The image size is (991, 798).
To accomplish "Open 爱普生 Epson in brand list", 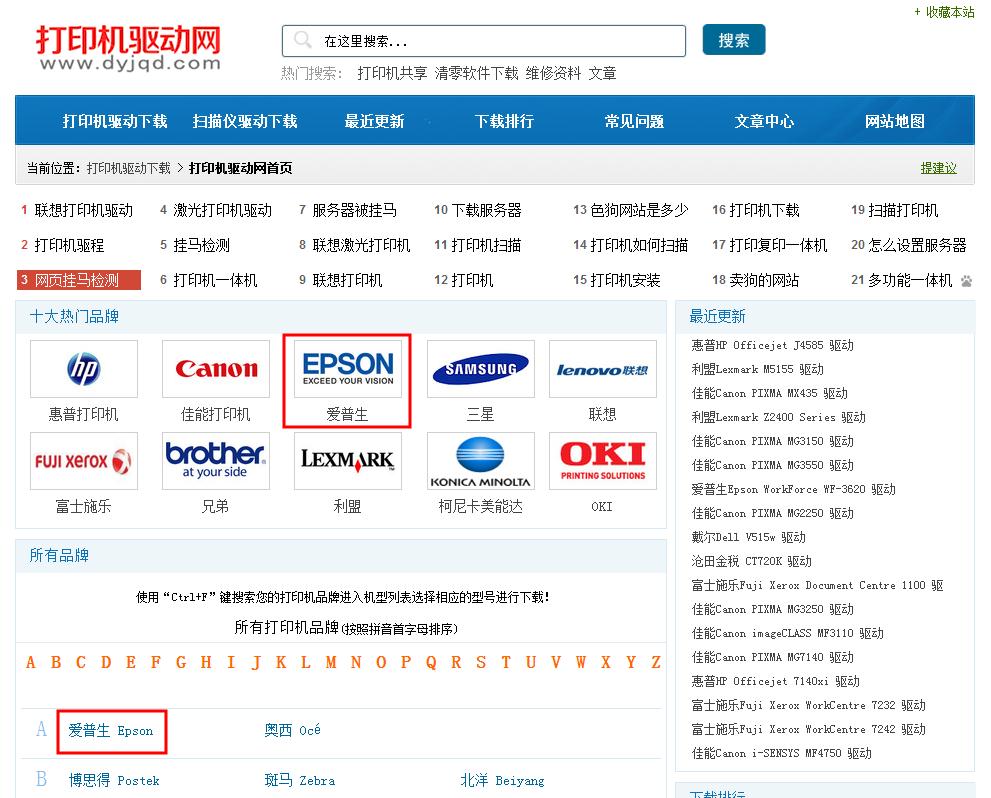I will click(111, 731).
